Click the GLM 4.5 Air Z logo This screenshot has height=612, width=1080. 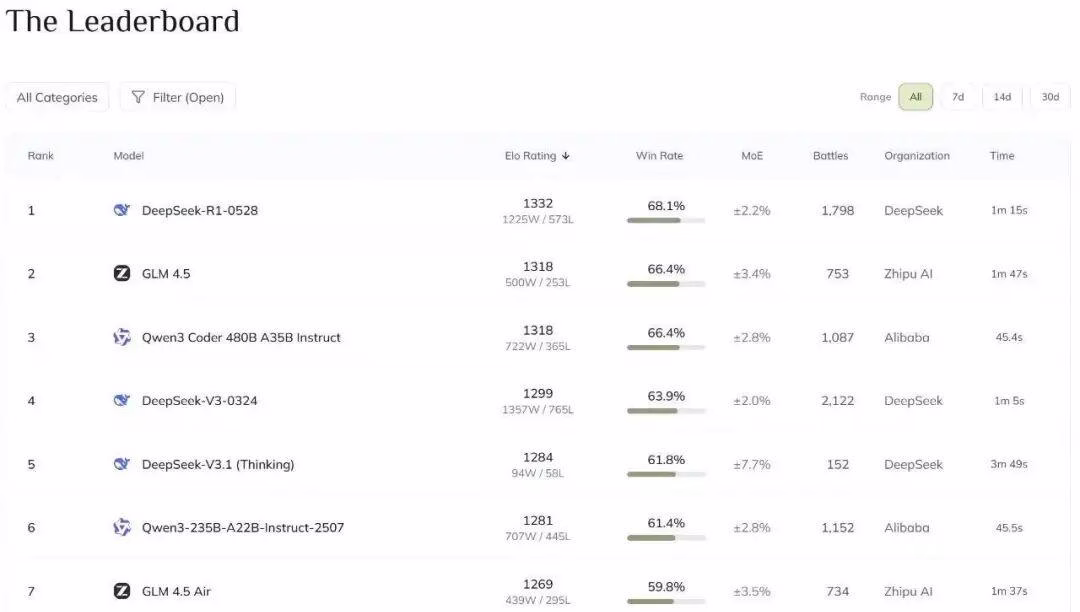point(122,591)
